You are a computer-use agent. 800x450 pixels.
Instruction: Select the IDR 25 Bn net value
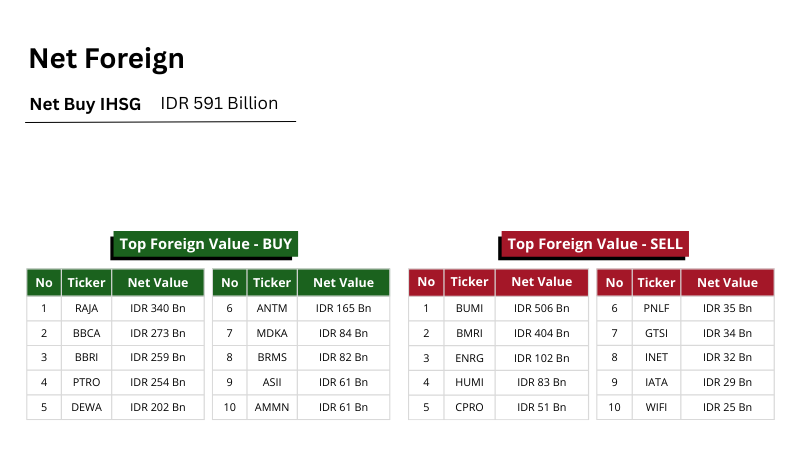(727, 407)
